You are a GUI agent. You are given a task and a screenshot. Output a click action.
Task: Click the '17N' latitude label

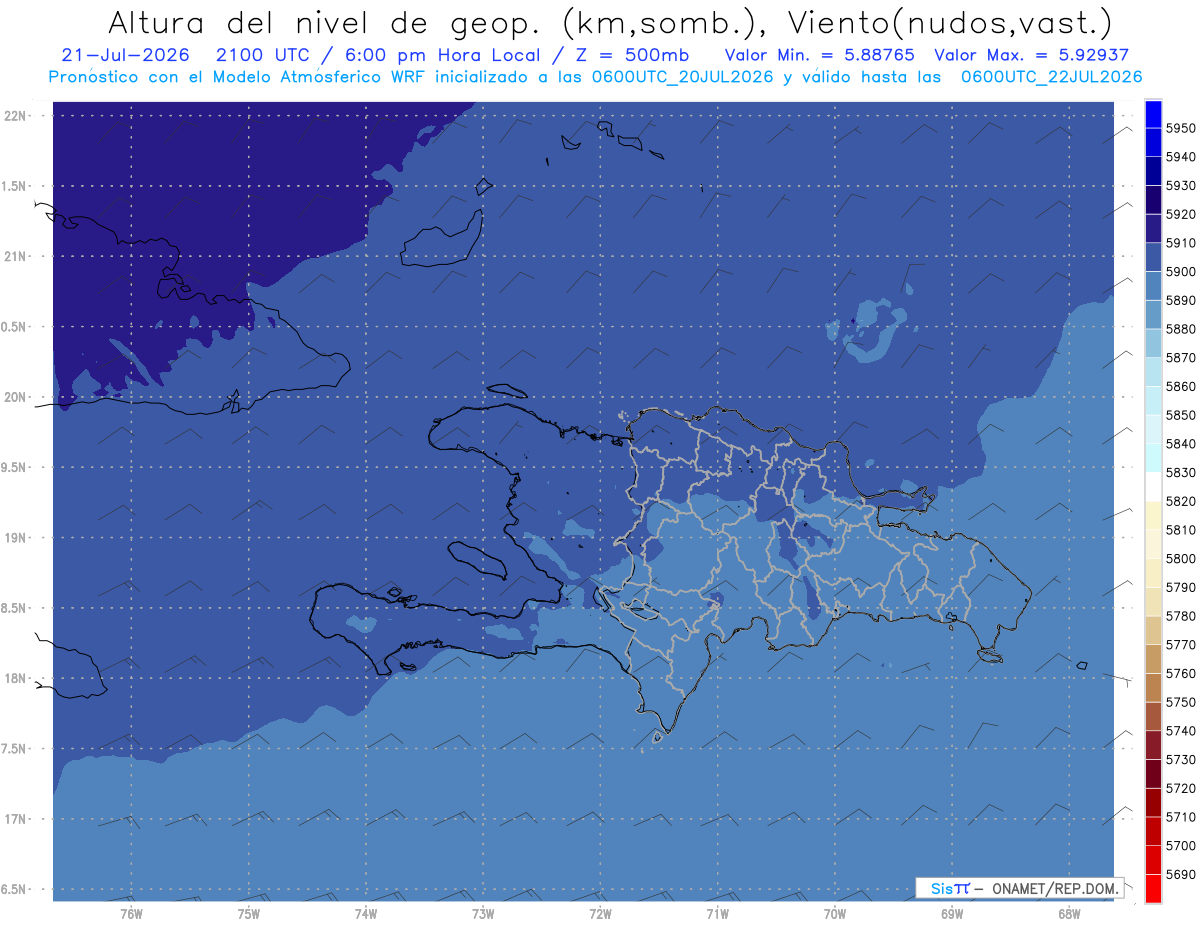[15, 819]
